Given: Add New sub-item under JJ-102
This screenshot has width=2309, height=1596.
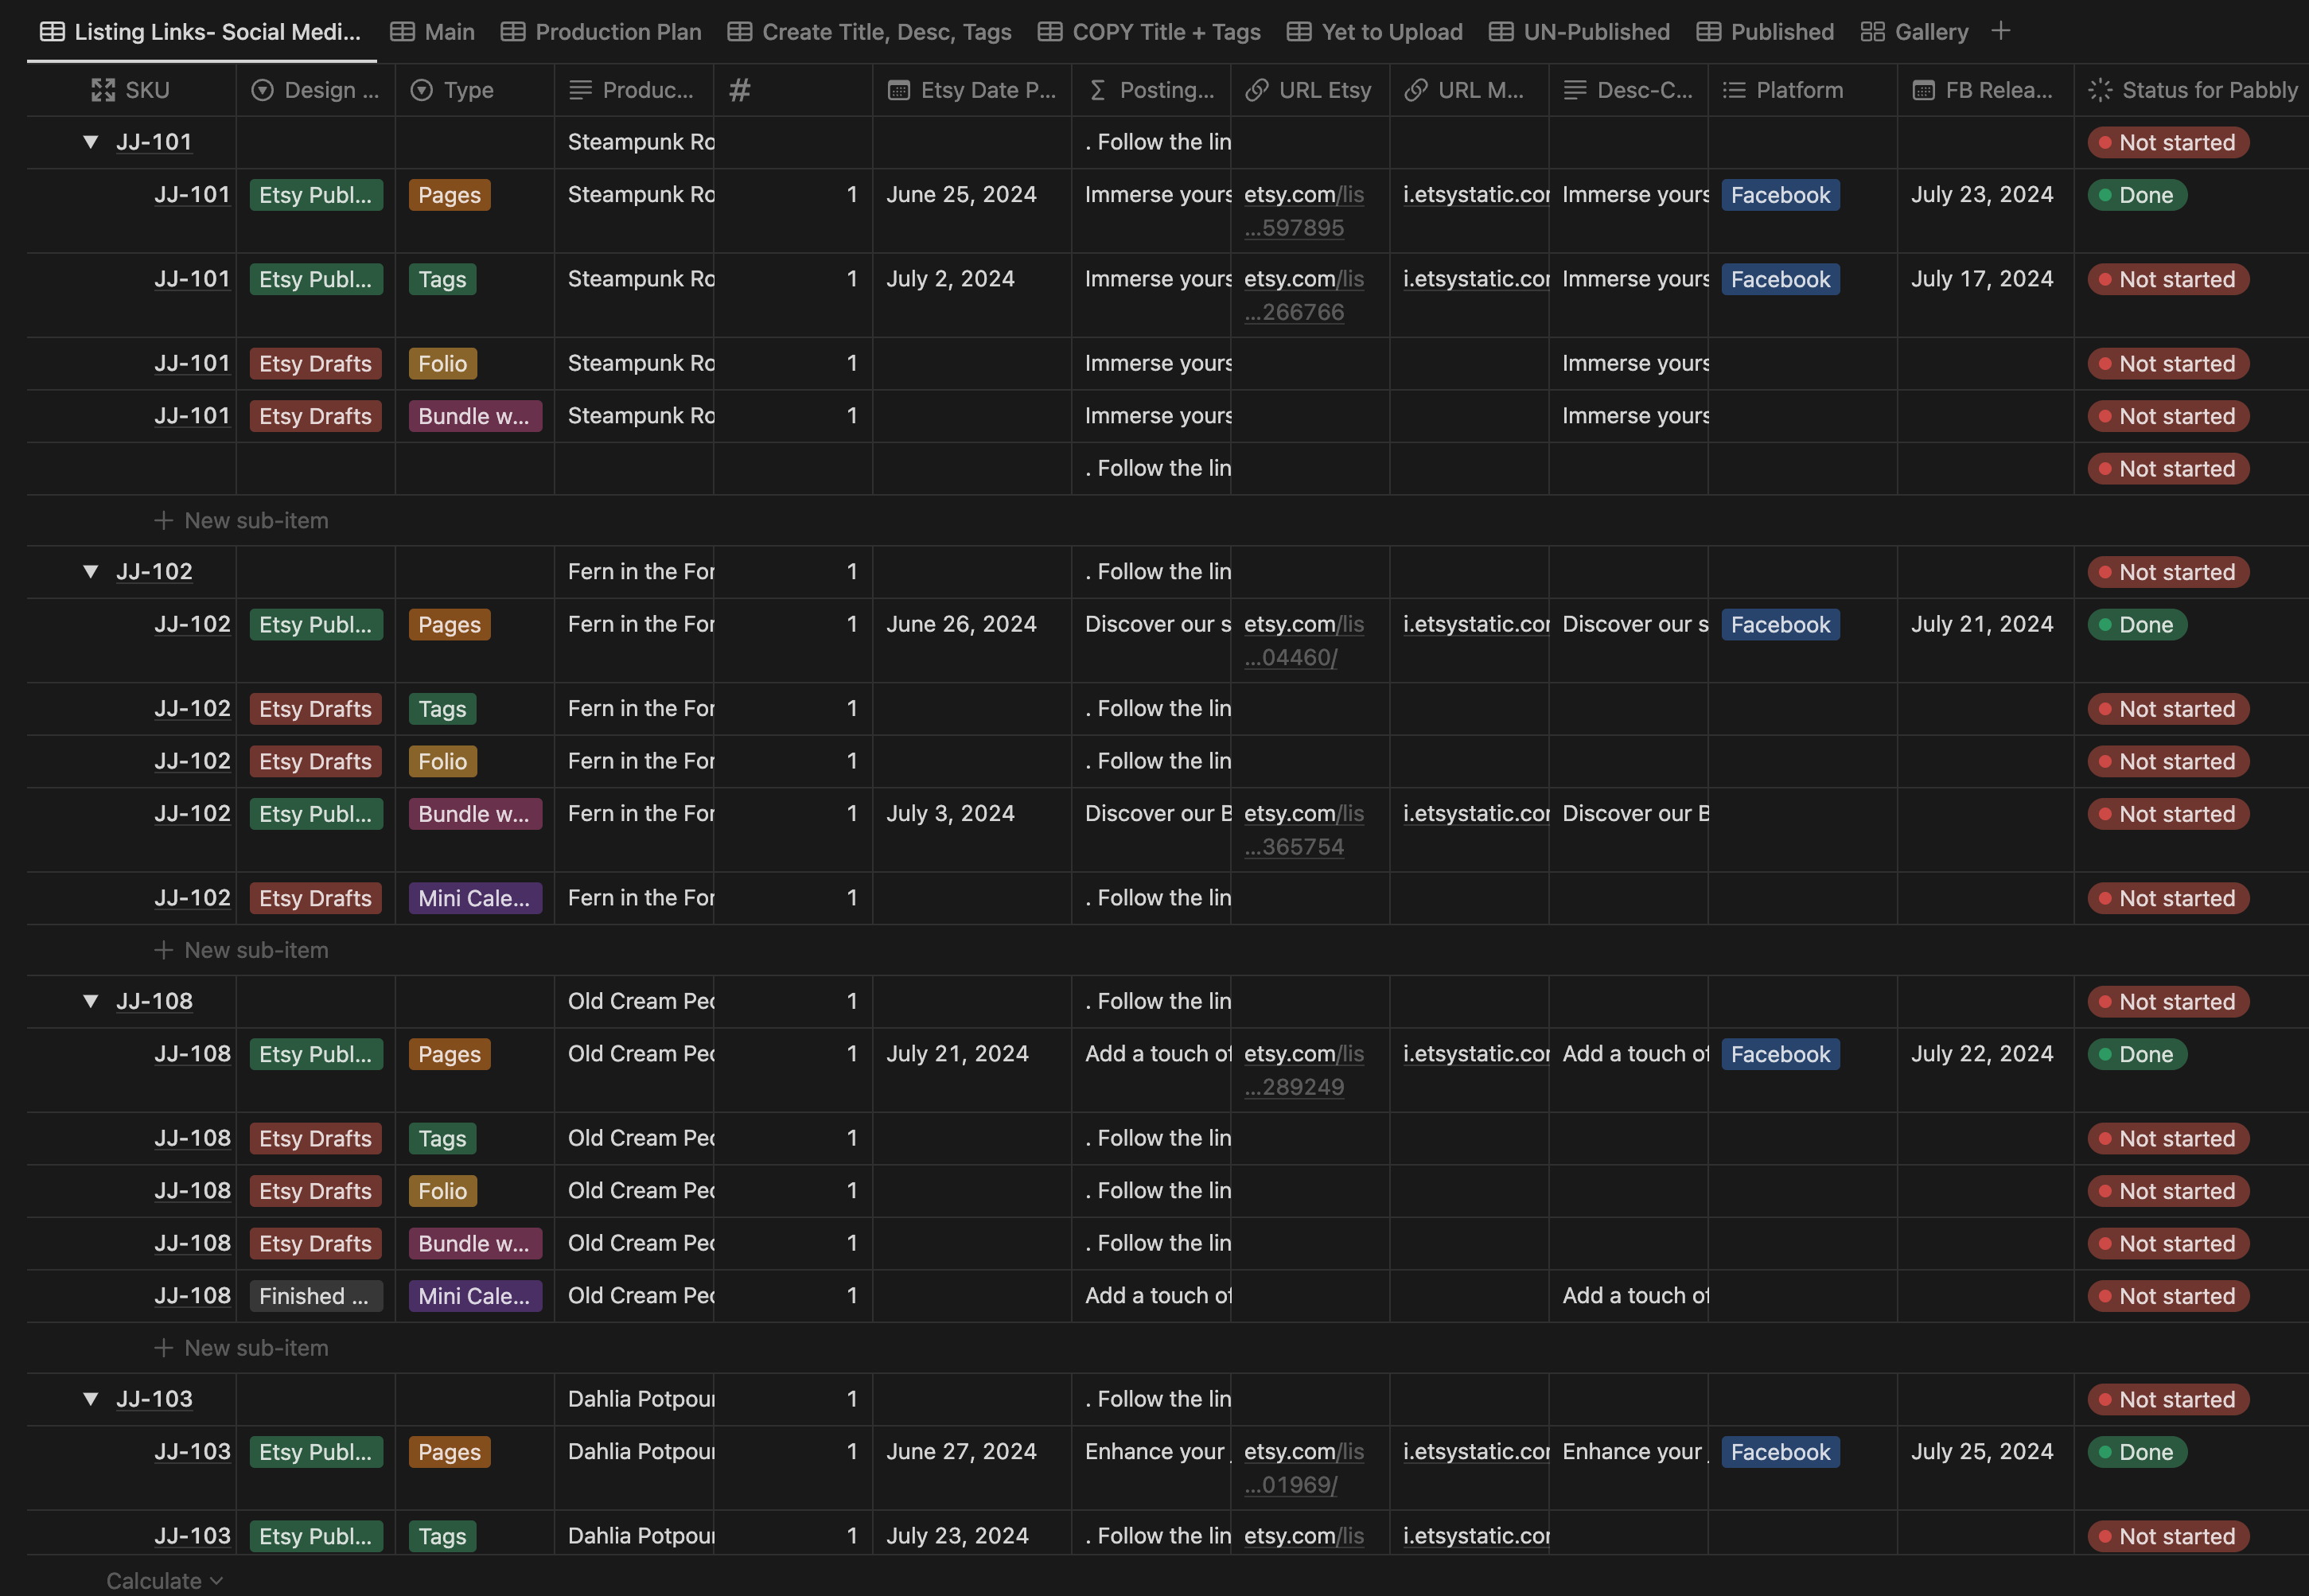Looking at the screenshot, I should coord(241,950).
